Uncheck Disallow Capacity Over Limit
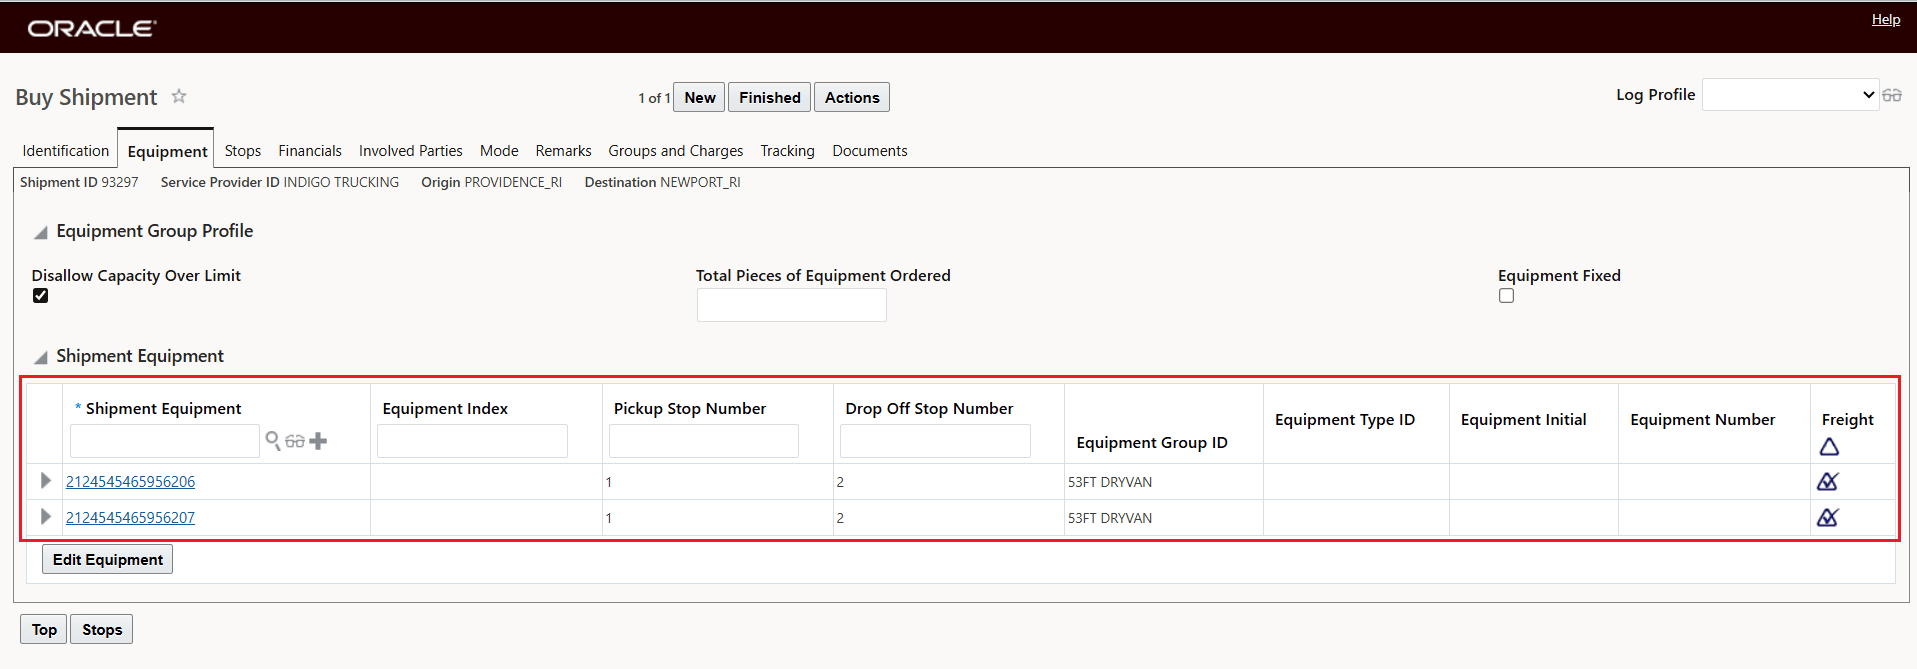This screenshot has width=1917, height=669. (x=40, y=295)
